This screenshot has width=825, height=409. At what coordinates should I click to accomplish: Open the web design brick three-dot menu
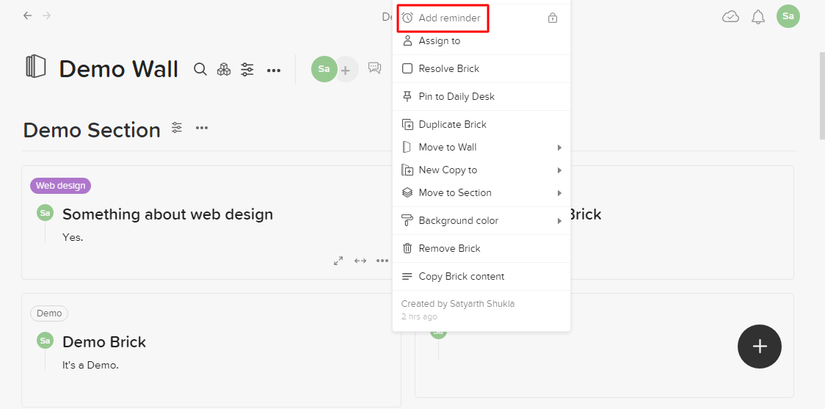tap(383, 261)
